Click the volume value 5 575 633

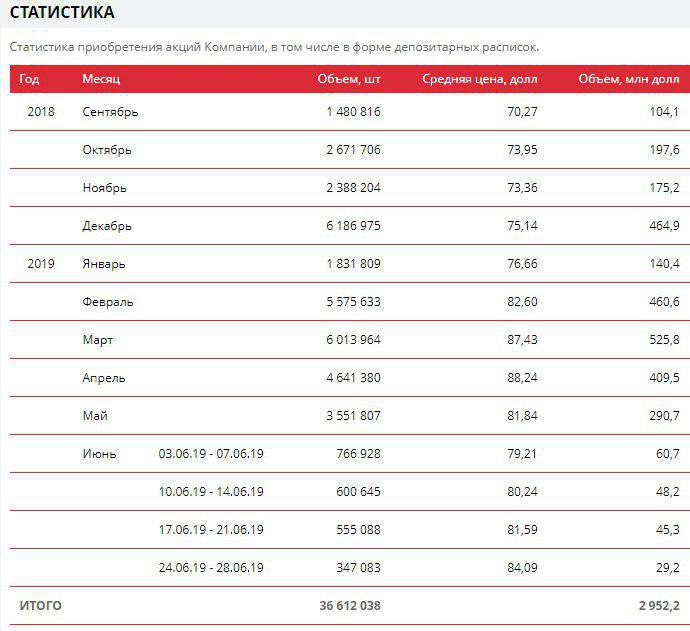coord(354,302)
